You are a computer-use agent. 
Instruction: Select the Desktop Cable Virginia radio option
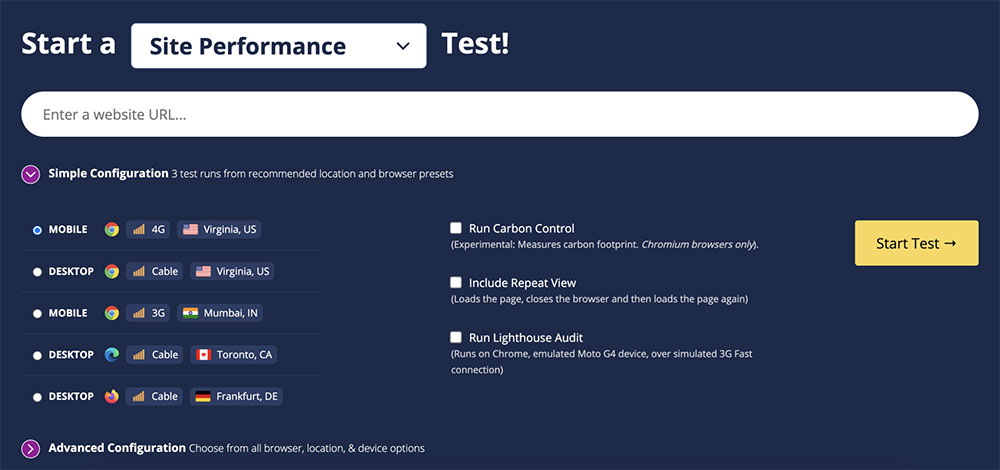tap(37, 272)
